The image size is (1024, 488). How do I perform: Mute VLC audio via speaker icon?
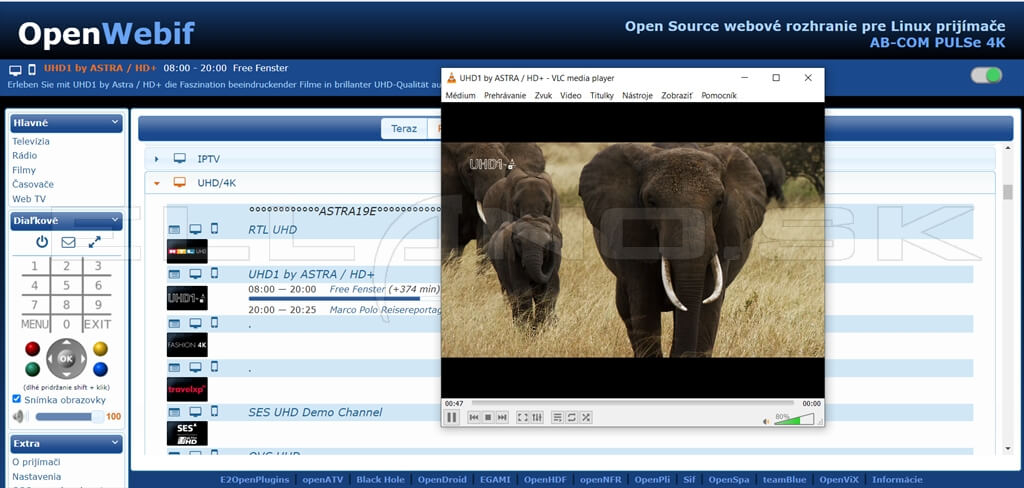coord(767,421)
